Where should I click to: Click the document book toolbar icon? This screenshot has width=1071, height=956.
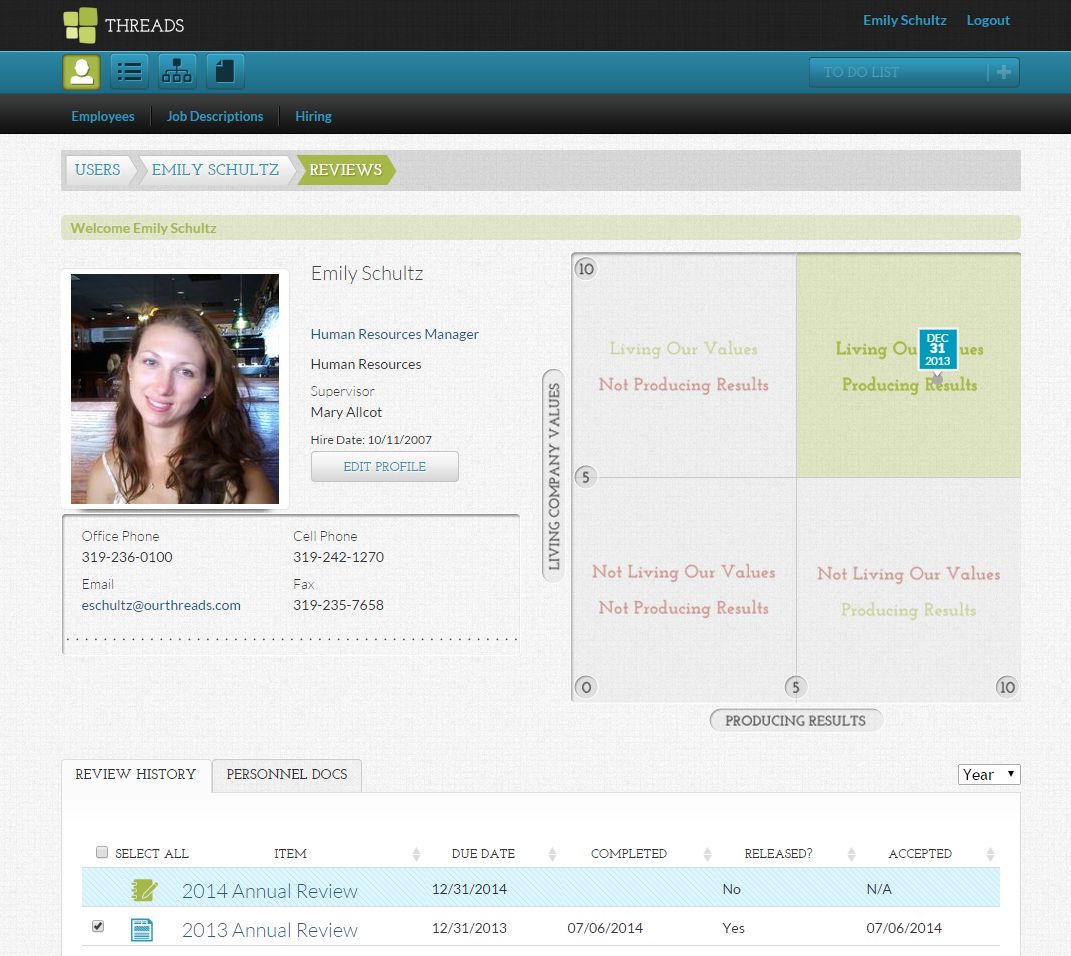[225, 72]
